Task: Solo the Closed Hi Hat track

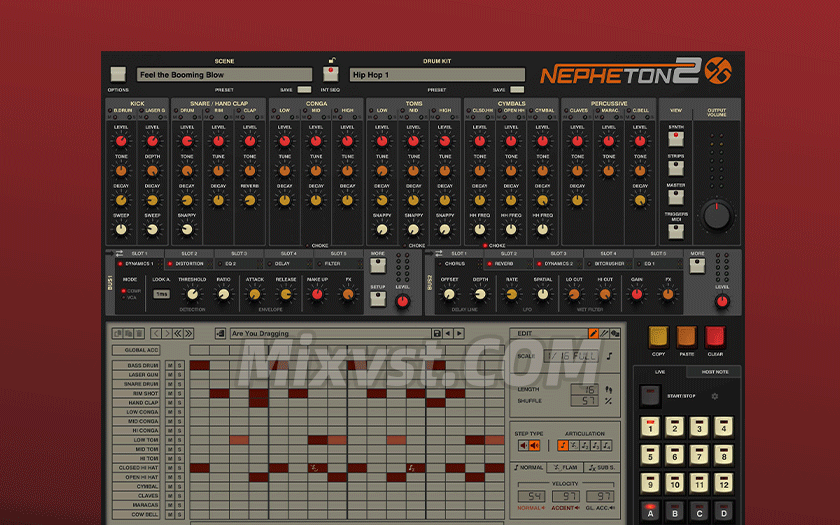Action: click(180, 467)
